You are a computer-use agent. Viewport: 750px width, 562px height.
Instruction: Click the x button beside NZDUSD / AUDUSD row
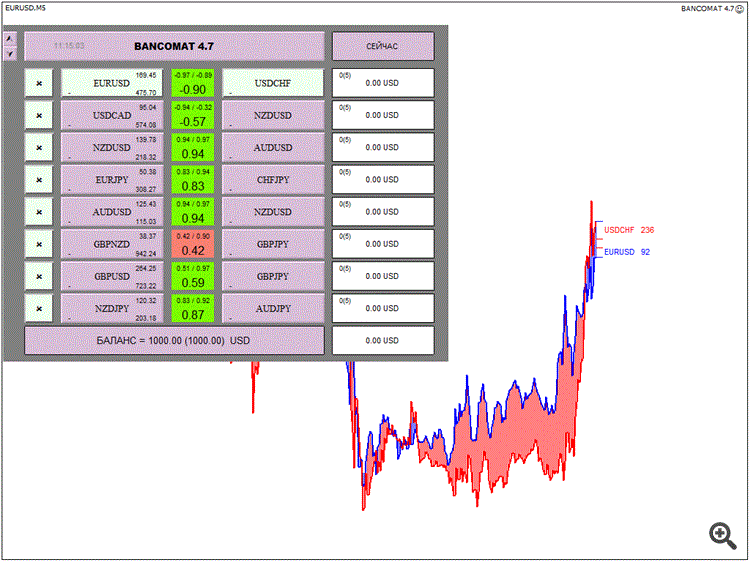click(x=39, y=147)
